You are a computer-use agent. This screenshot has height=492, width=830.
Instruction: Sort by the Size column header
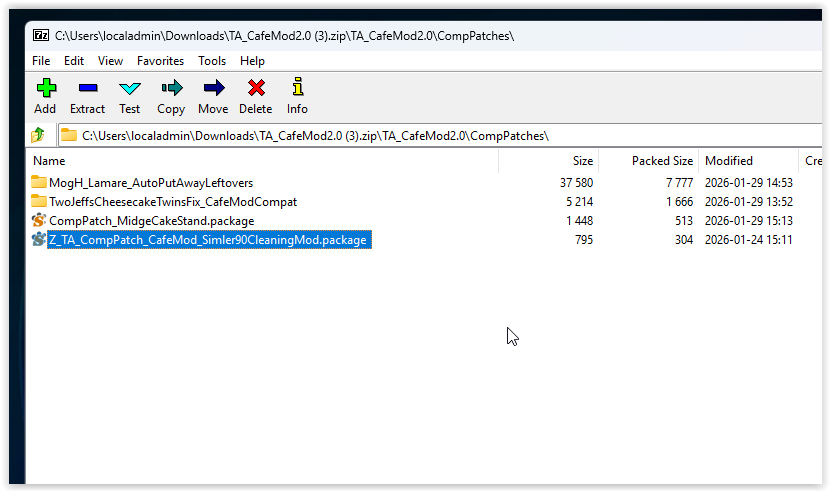coord(548,161)
